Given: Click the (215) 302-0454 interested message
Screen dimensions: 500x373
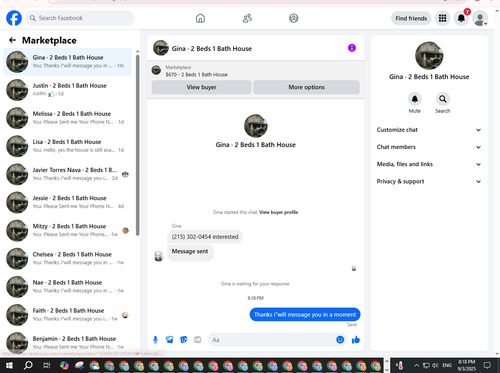Looking at the screenshot, I should pyautogui.click(x=205, y=237).
